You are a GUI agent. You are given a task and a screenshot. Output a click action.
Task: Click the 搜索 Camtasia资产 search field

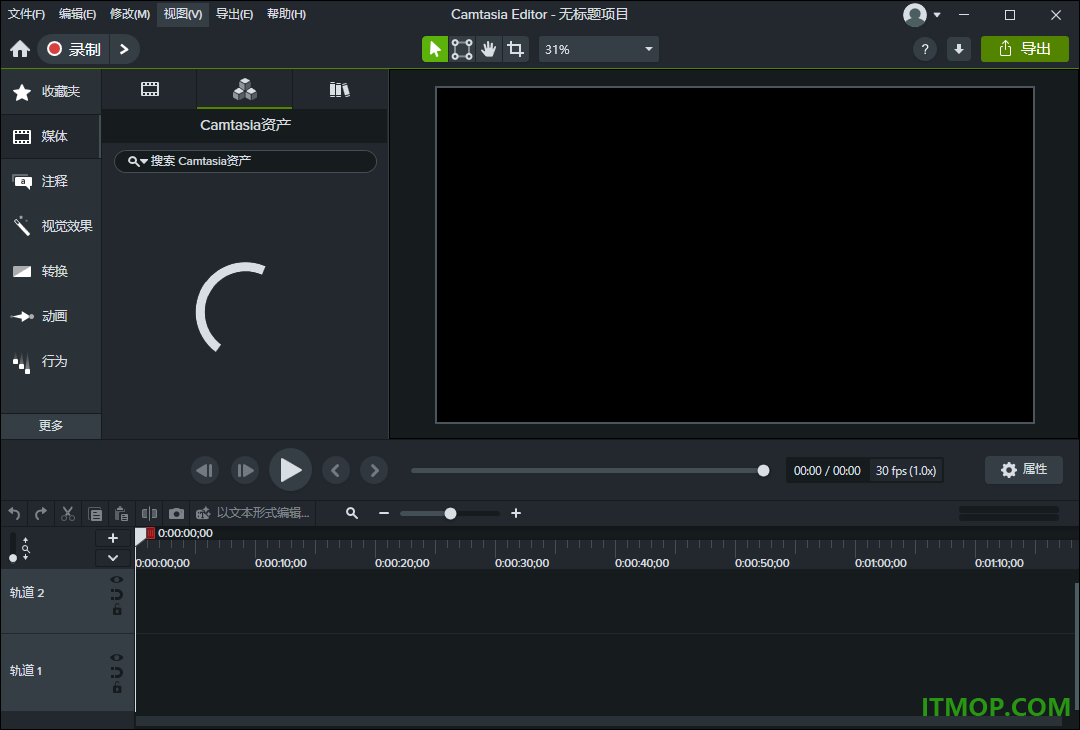(245, 161)
